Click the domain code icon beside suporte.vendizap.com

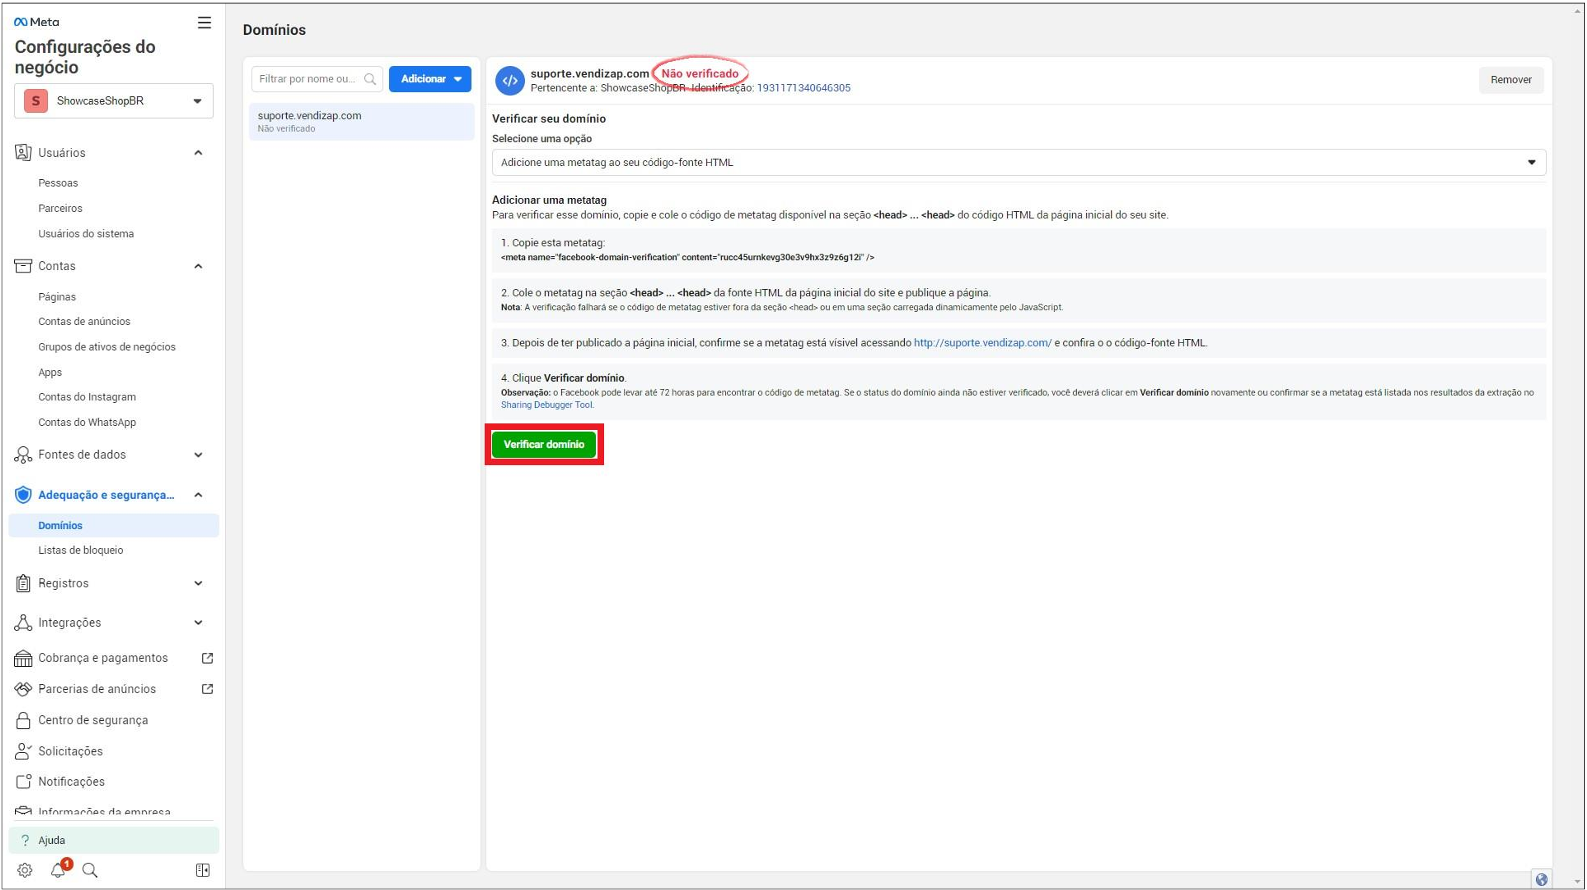coord(510,80)
